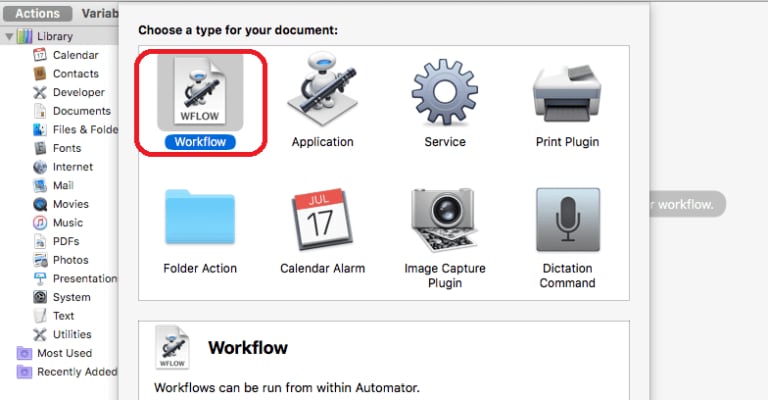The height and width of the screenshot is (400, 768).
Task: Open the Developer category in sidebar
Action: coord(78,92)
